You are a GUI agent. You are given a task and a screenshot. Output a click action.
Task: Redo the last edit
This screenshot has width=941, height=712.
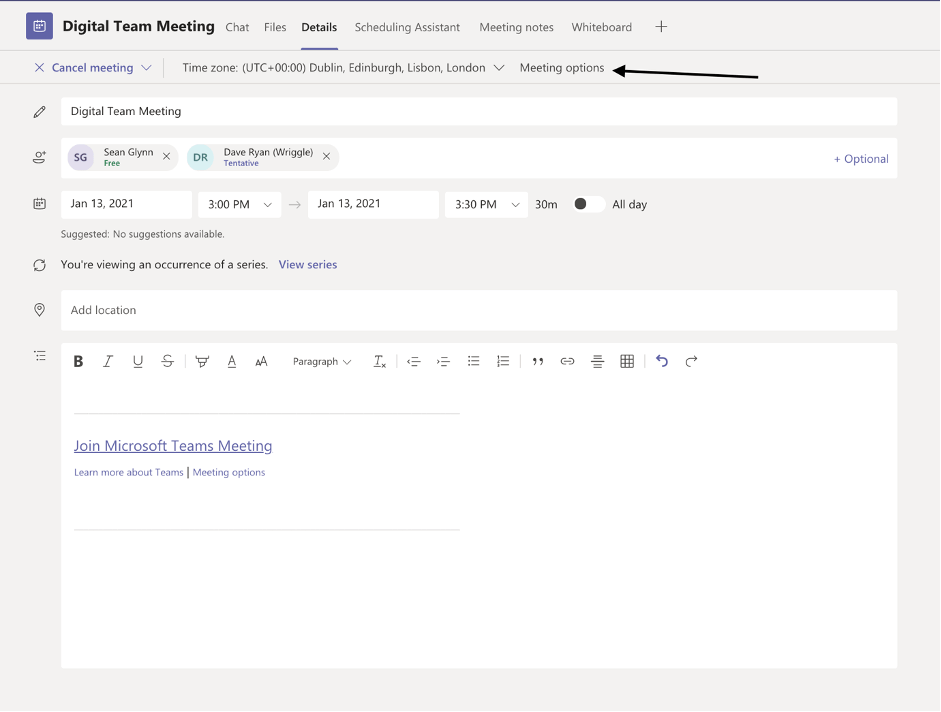click(x=691, y=361)
